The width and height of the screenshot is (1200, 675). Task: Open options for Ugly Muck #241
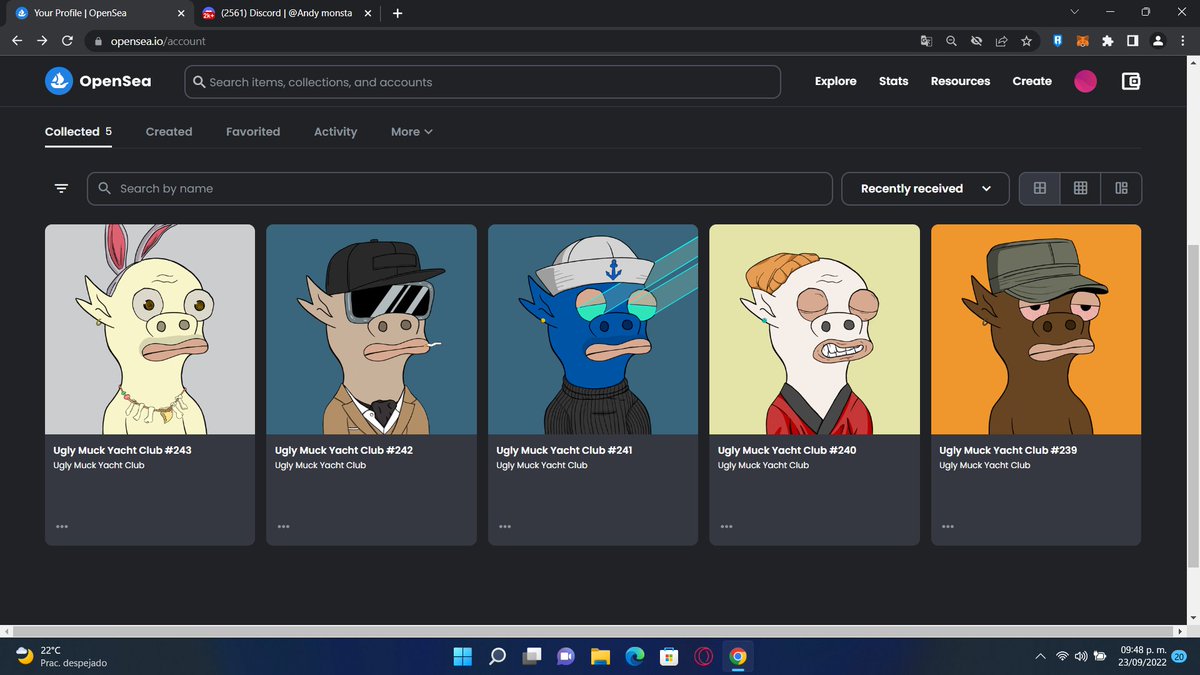click(x=505, y=525)
